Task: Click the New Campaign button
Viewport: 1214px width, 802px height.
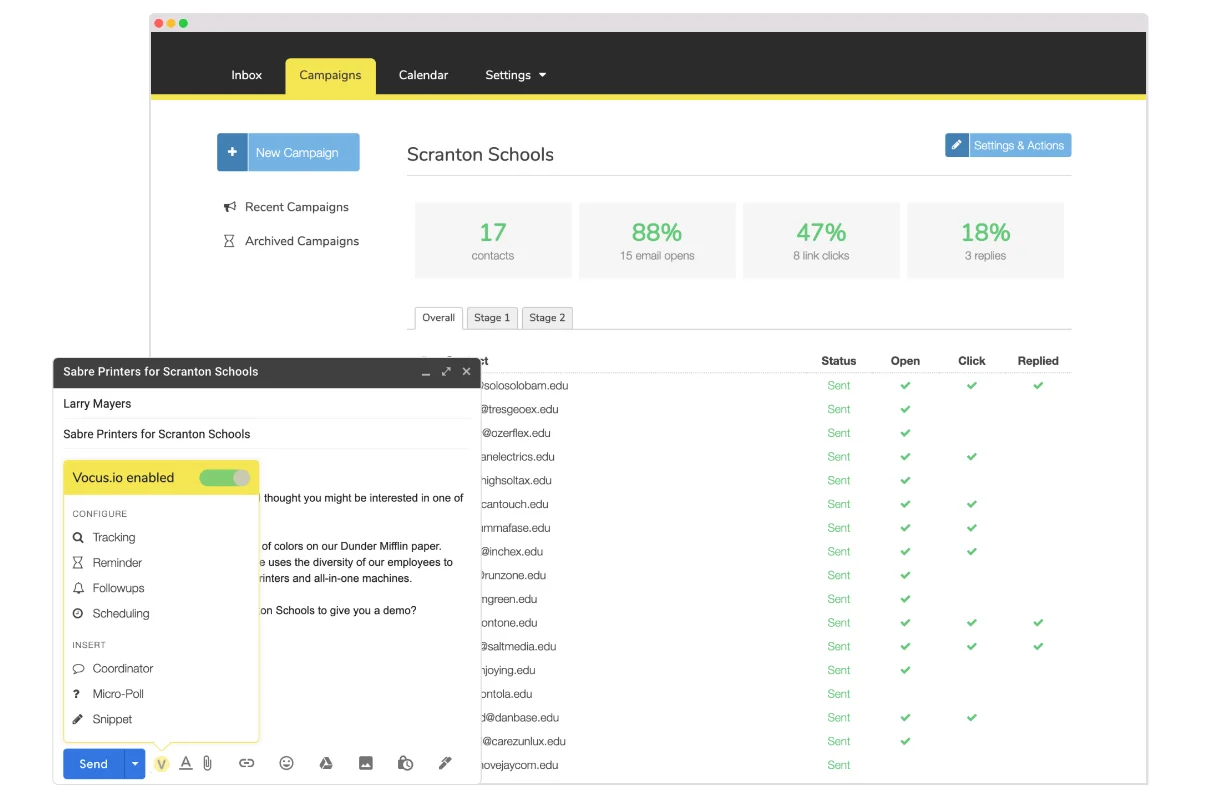Action: pos(288,152)
